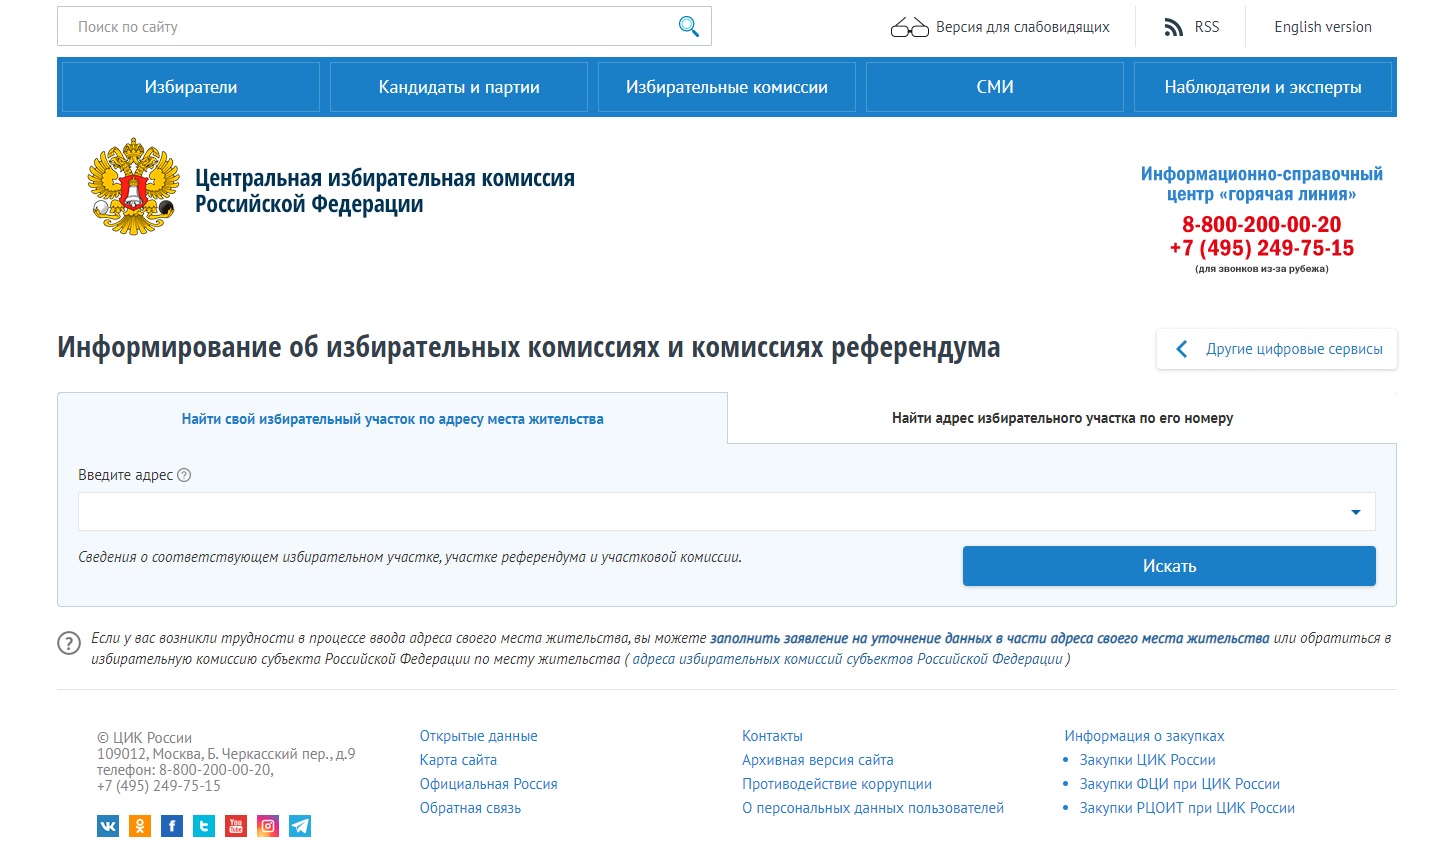Switch to English version
The width and height of the screenshot is (1433, 861).
(x=1323, y=27)
